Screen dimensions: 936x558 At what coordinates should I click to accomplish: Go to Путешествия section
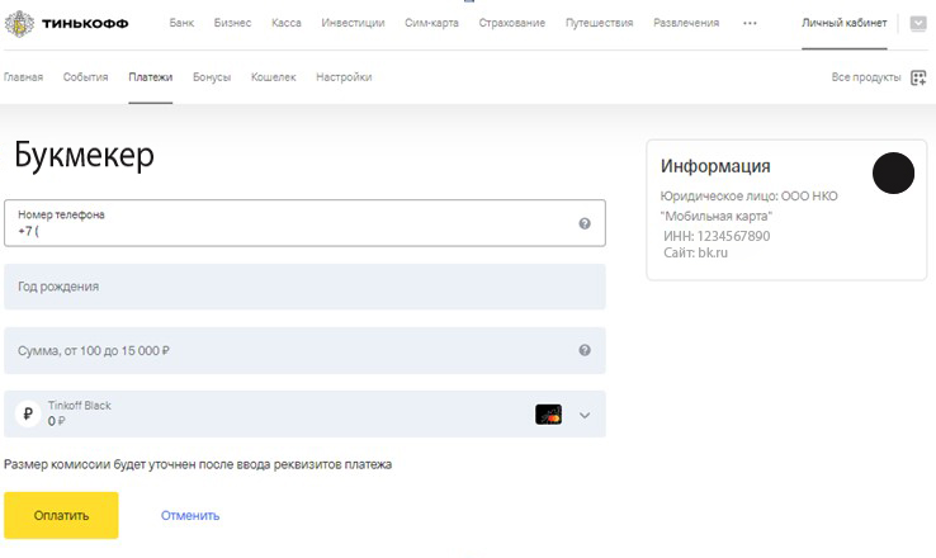pyautogui.click(x=599, y=23)
